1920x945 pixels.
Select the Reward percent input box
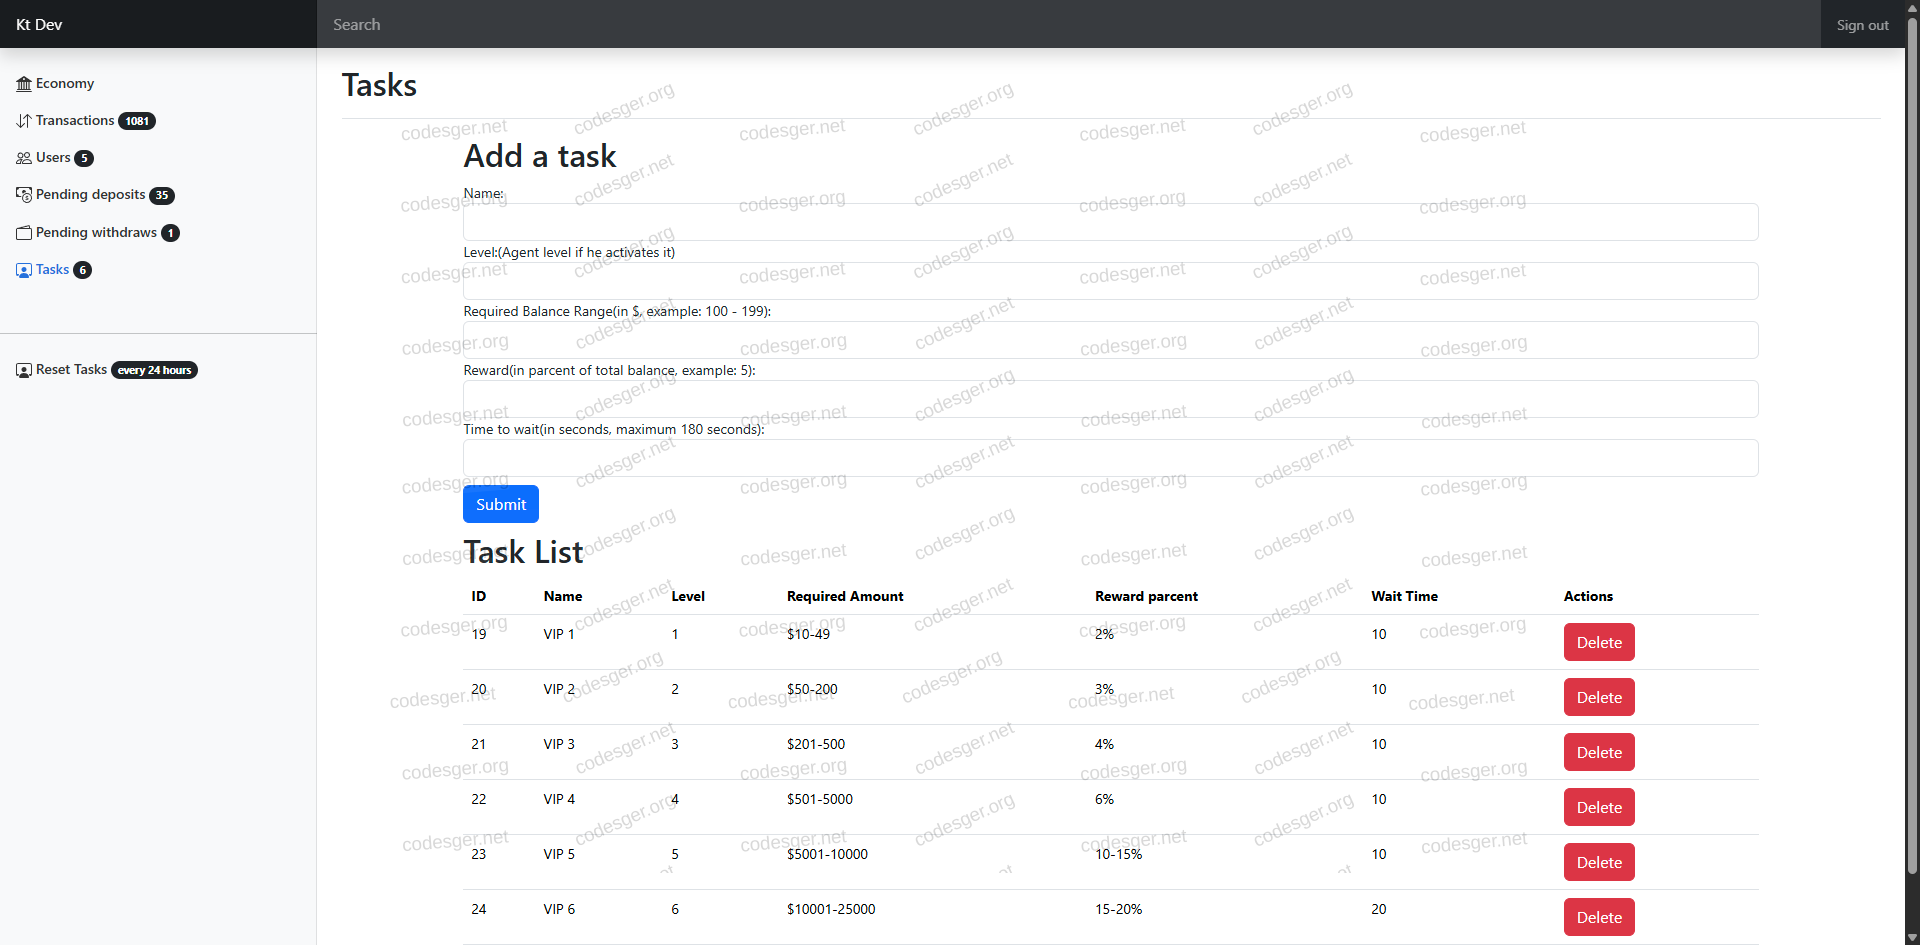(x=1110, y=399)
